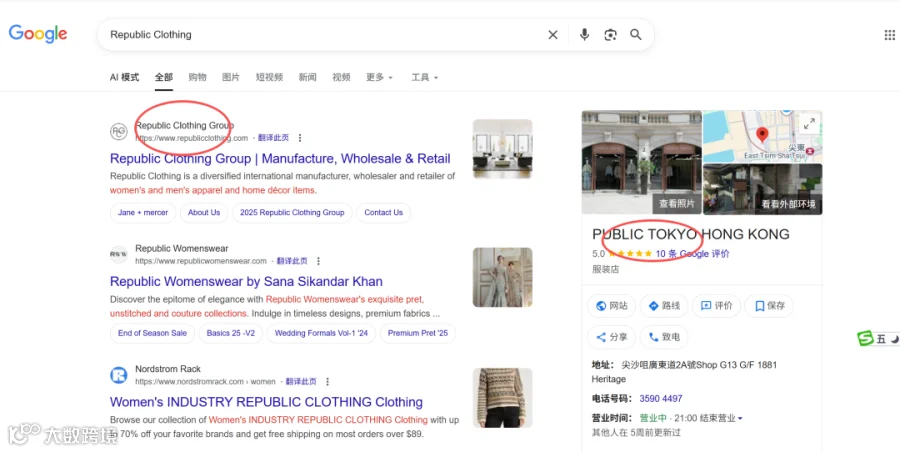This screenshot has width=900, height=452.
Task: Click the Contact Us sitelink chip
Action: point(383,213)
